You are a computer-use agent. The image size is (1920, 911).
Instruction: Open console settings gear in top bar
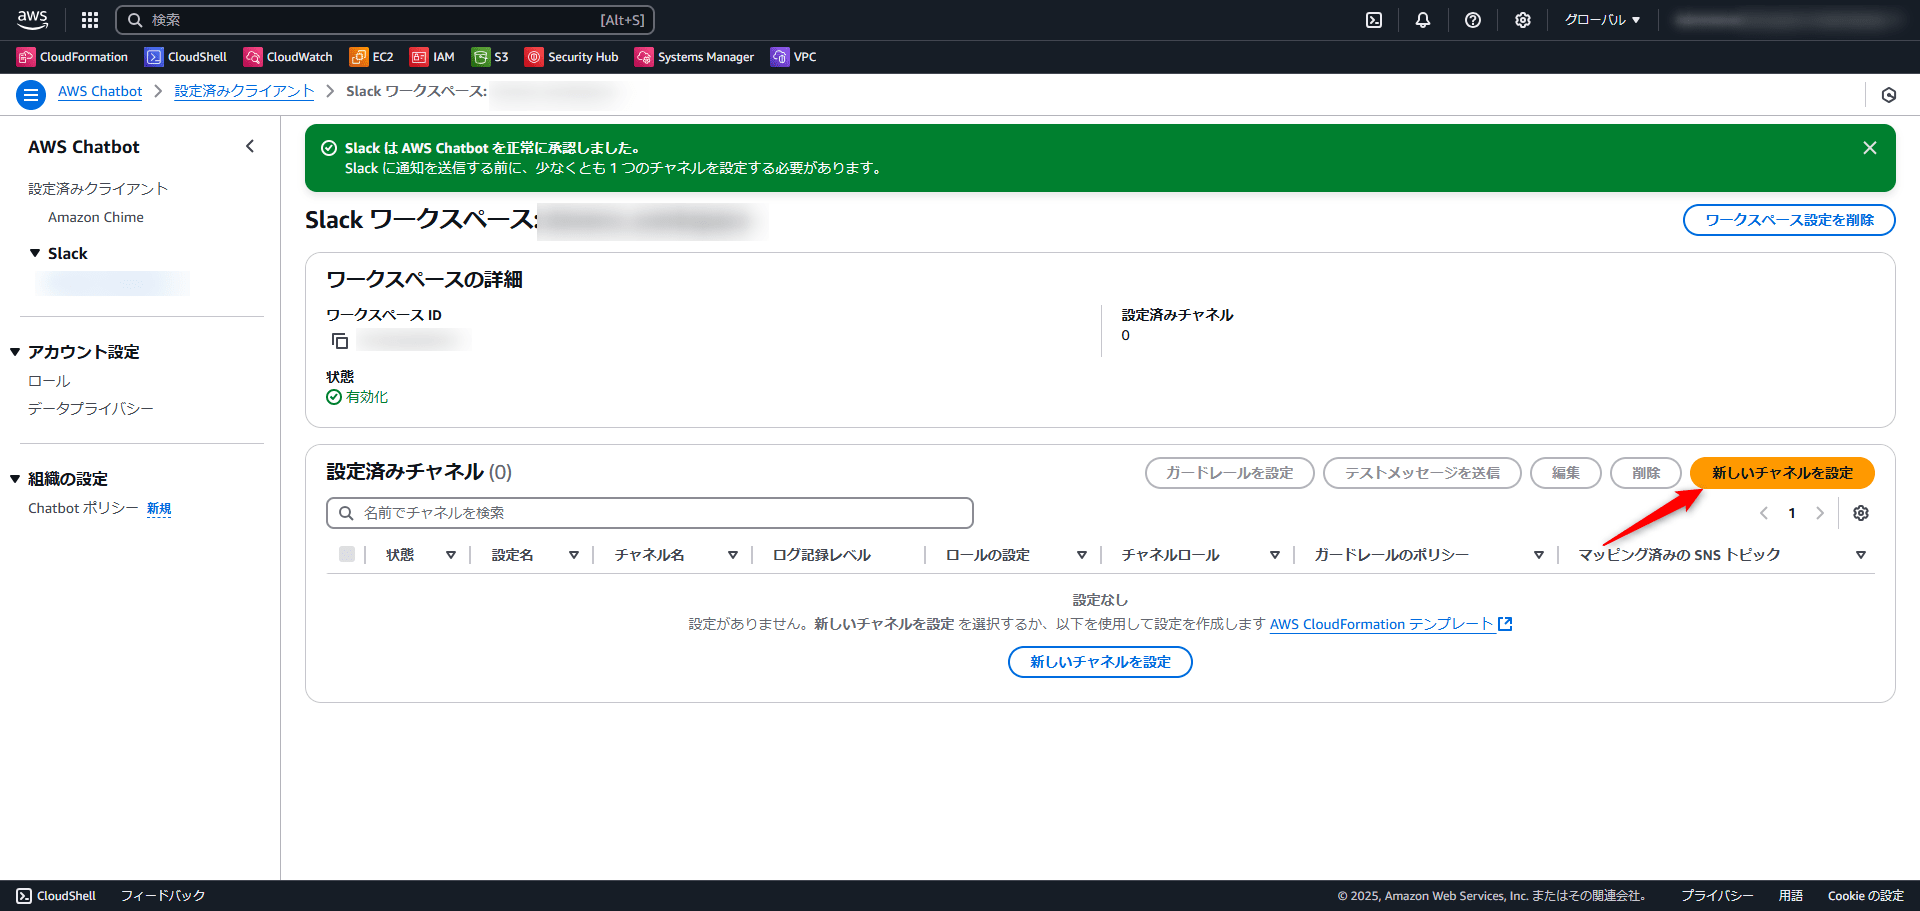1523,20
